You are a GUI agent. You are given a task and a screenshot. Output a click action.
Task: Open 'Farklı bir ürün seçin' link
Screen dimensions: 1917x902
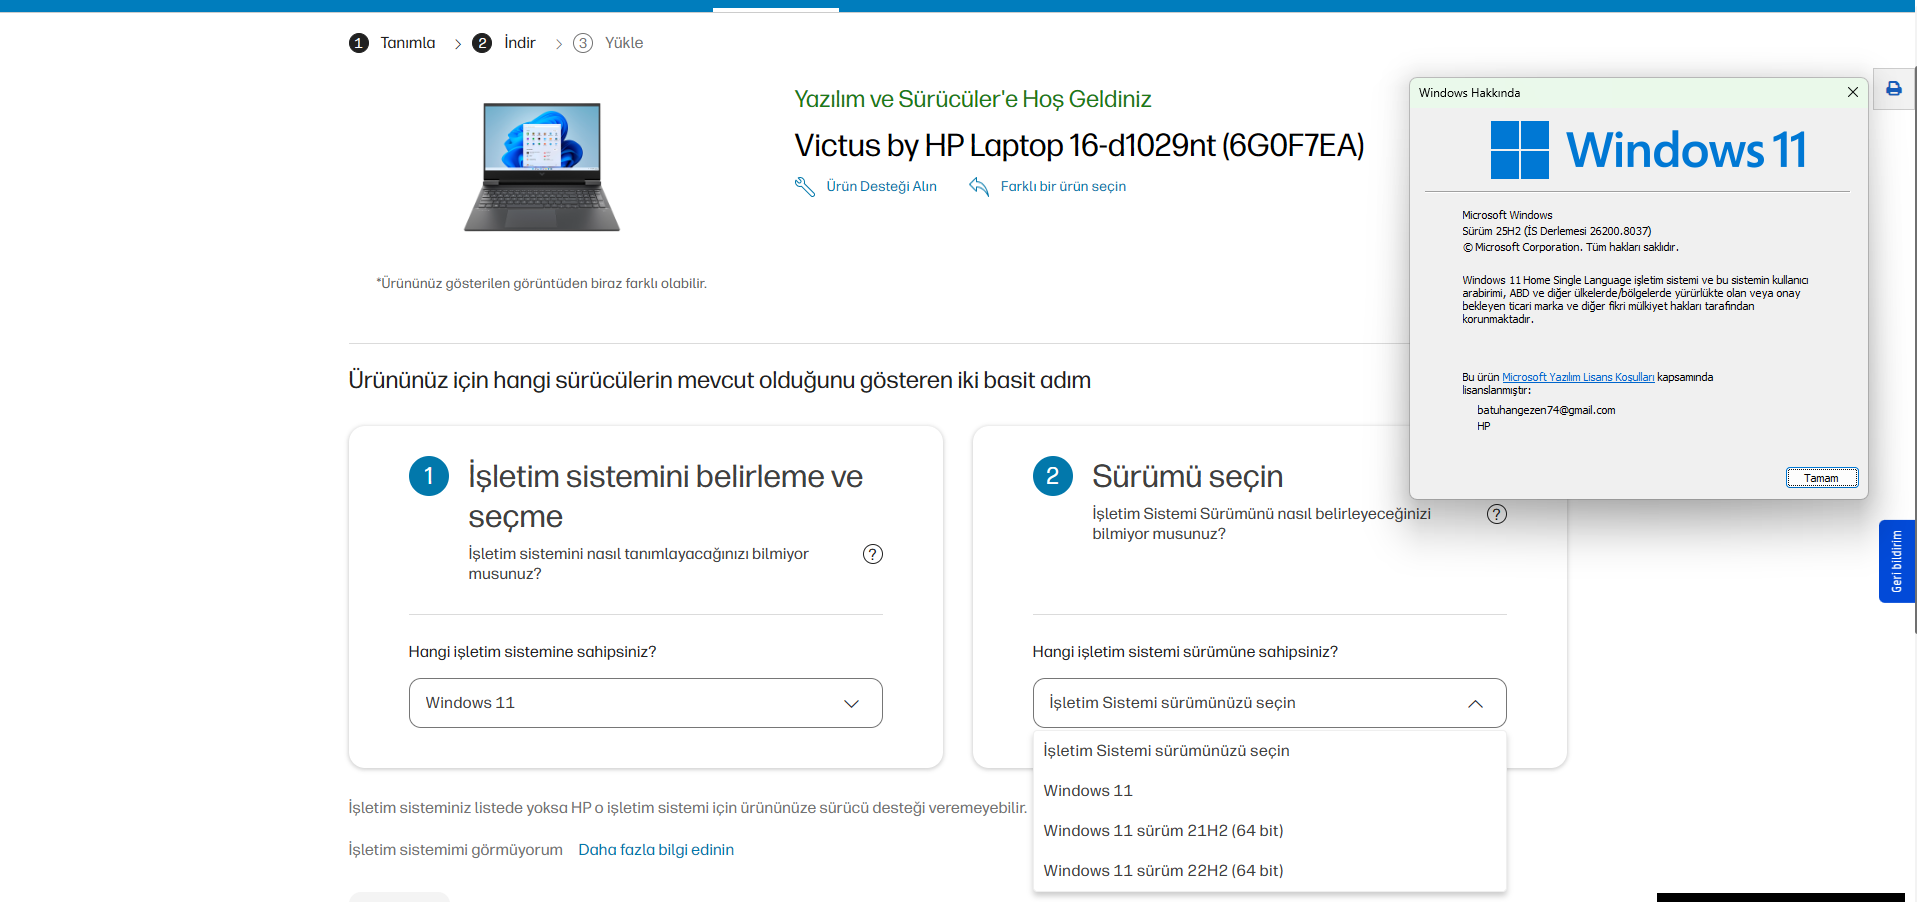1063,187
